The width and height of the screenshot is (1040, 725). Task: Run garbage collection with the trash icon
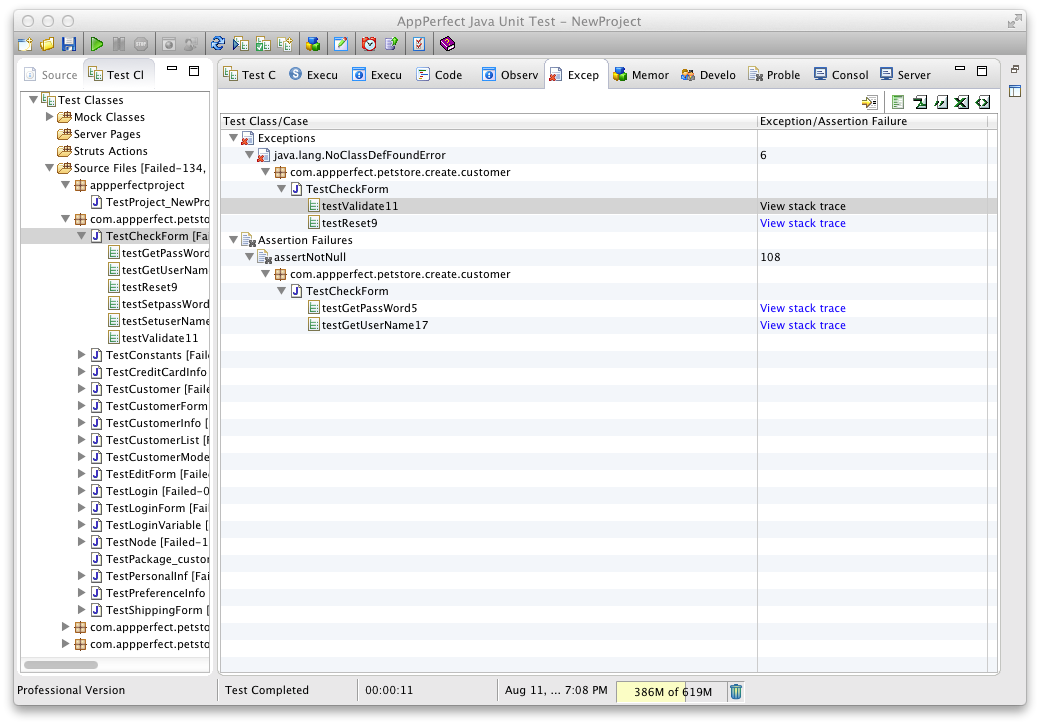(736, 692)
